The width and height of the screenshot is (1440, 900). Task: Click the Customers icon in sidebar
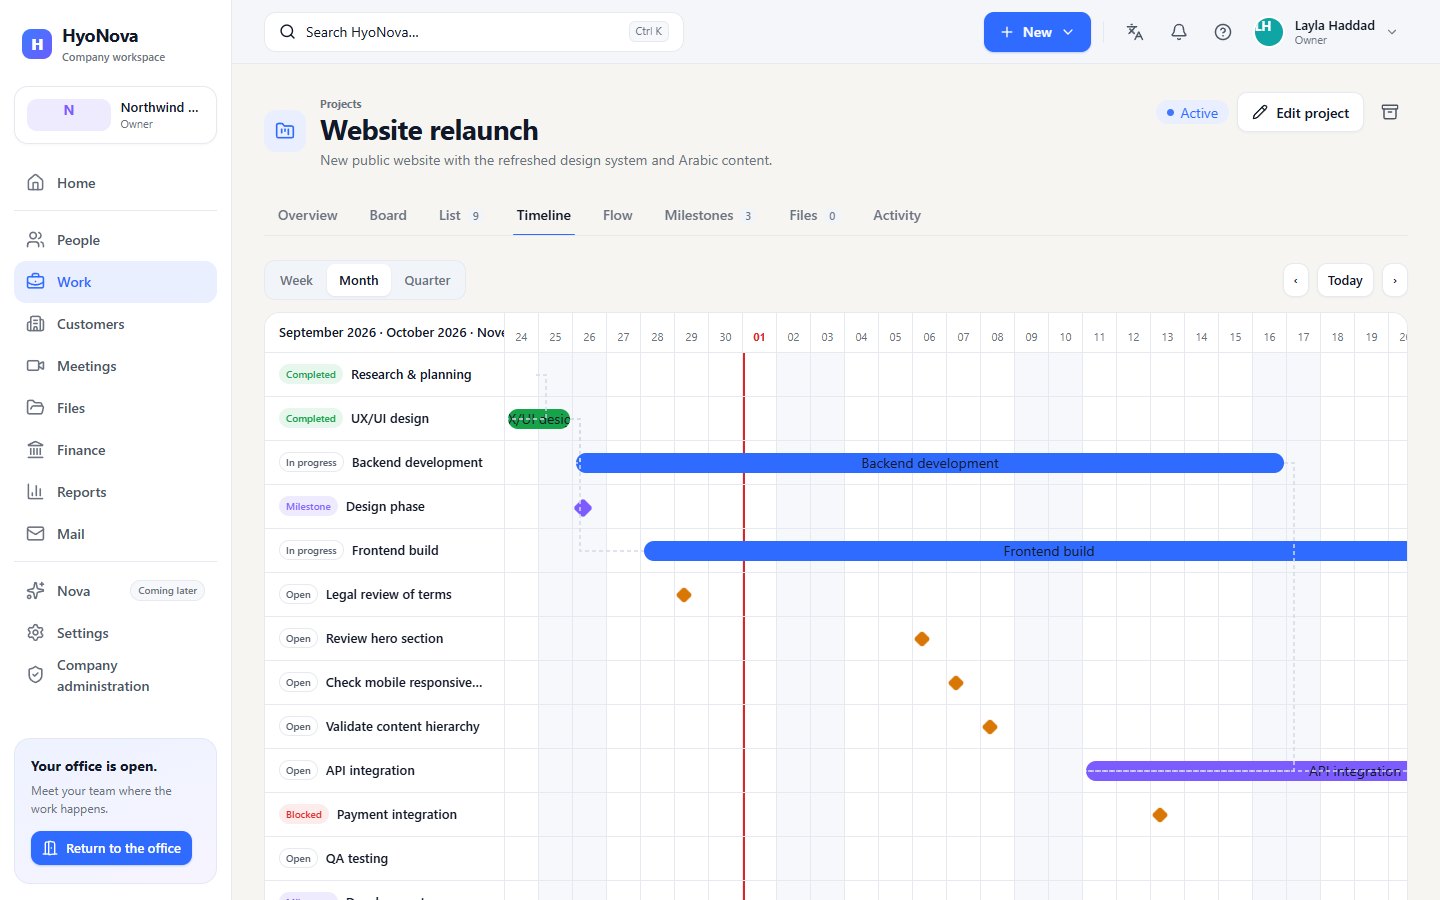tap(36, 324)
